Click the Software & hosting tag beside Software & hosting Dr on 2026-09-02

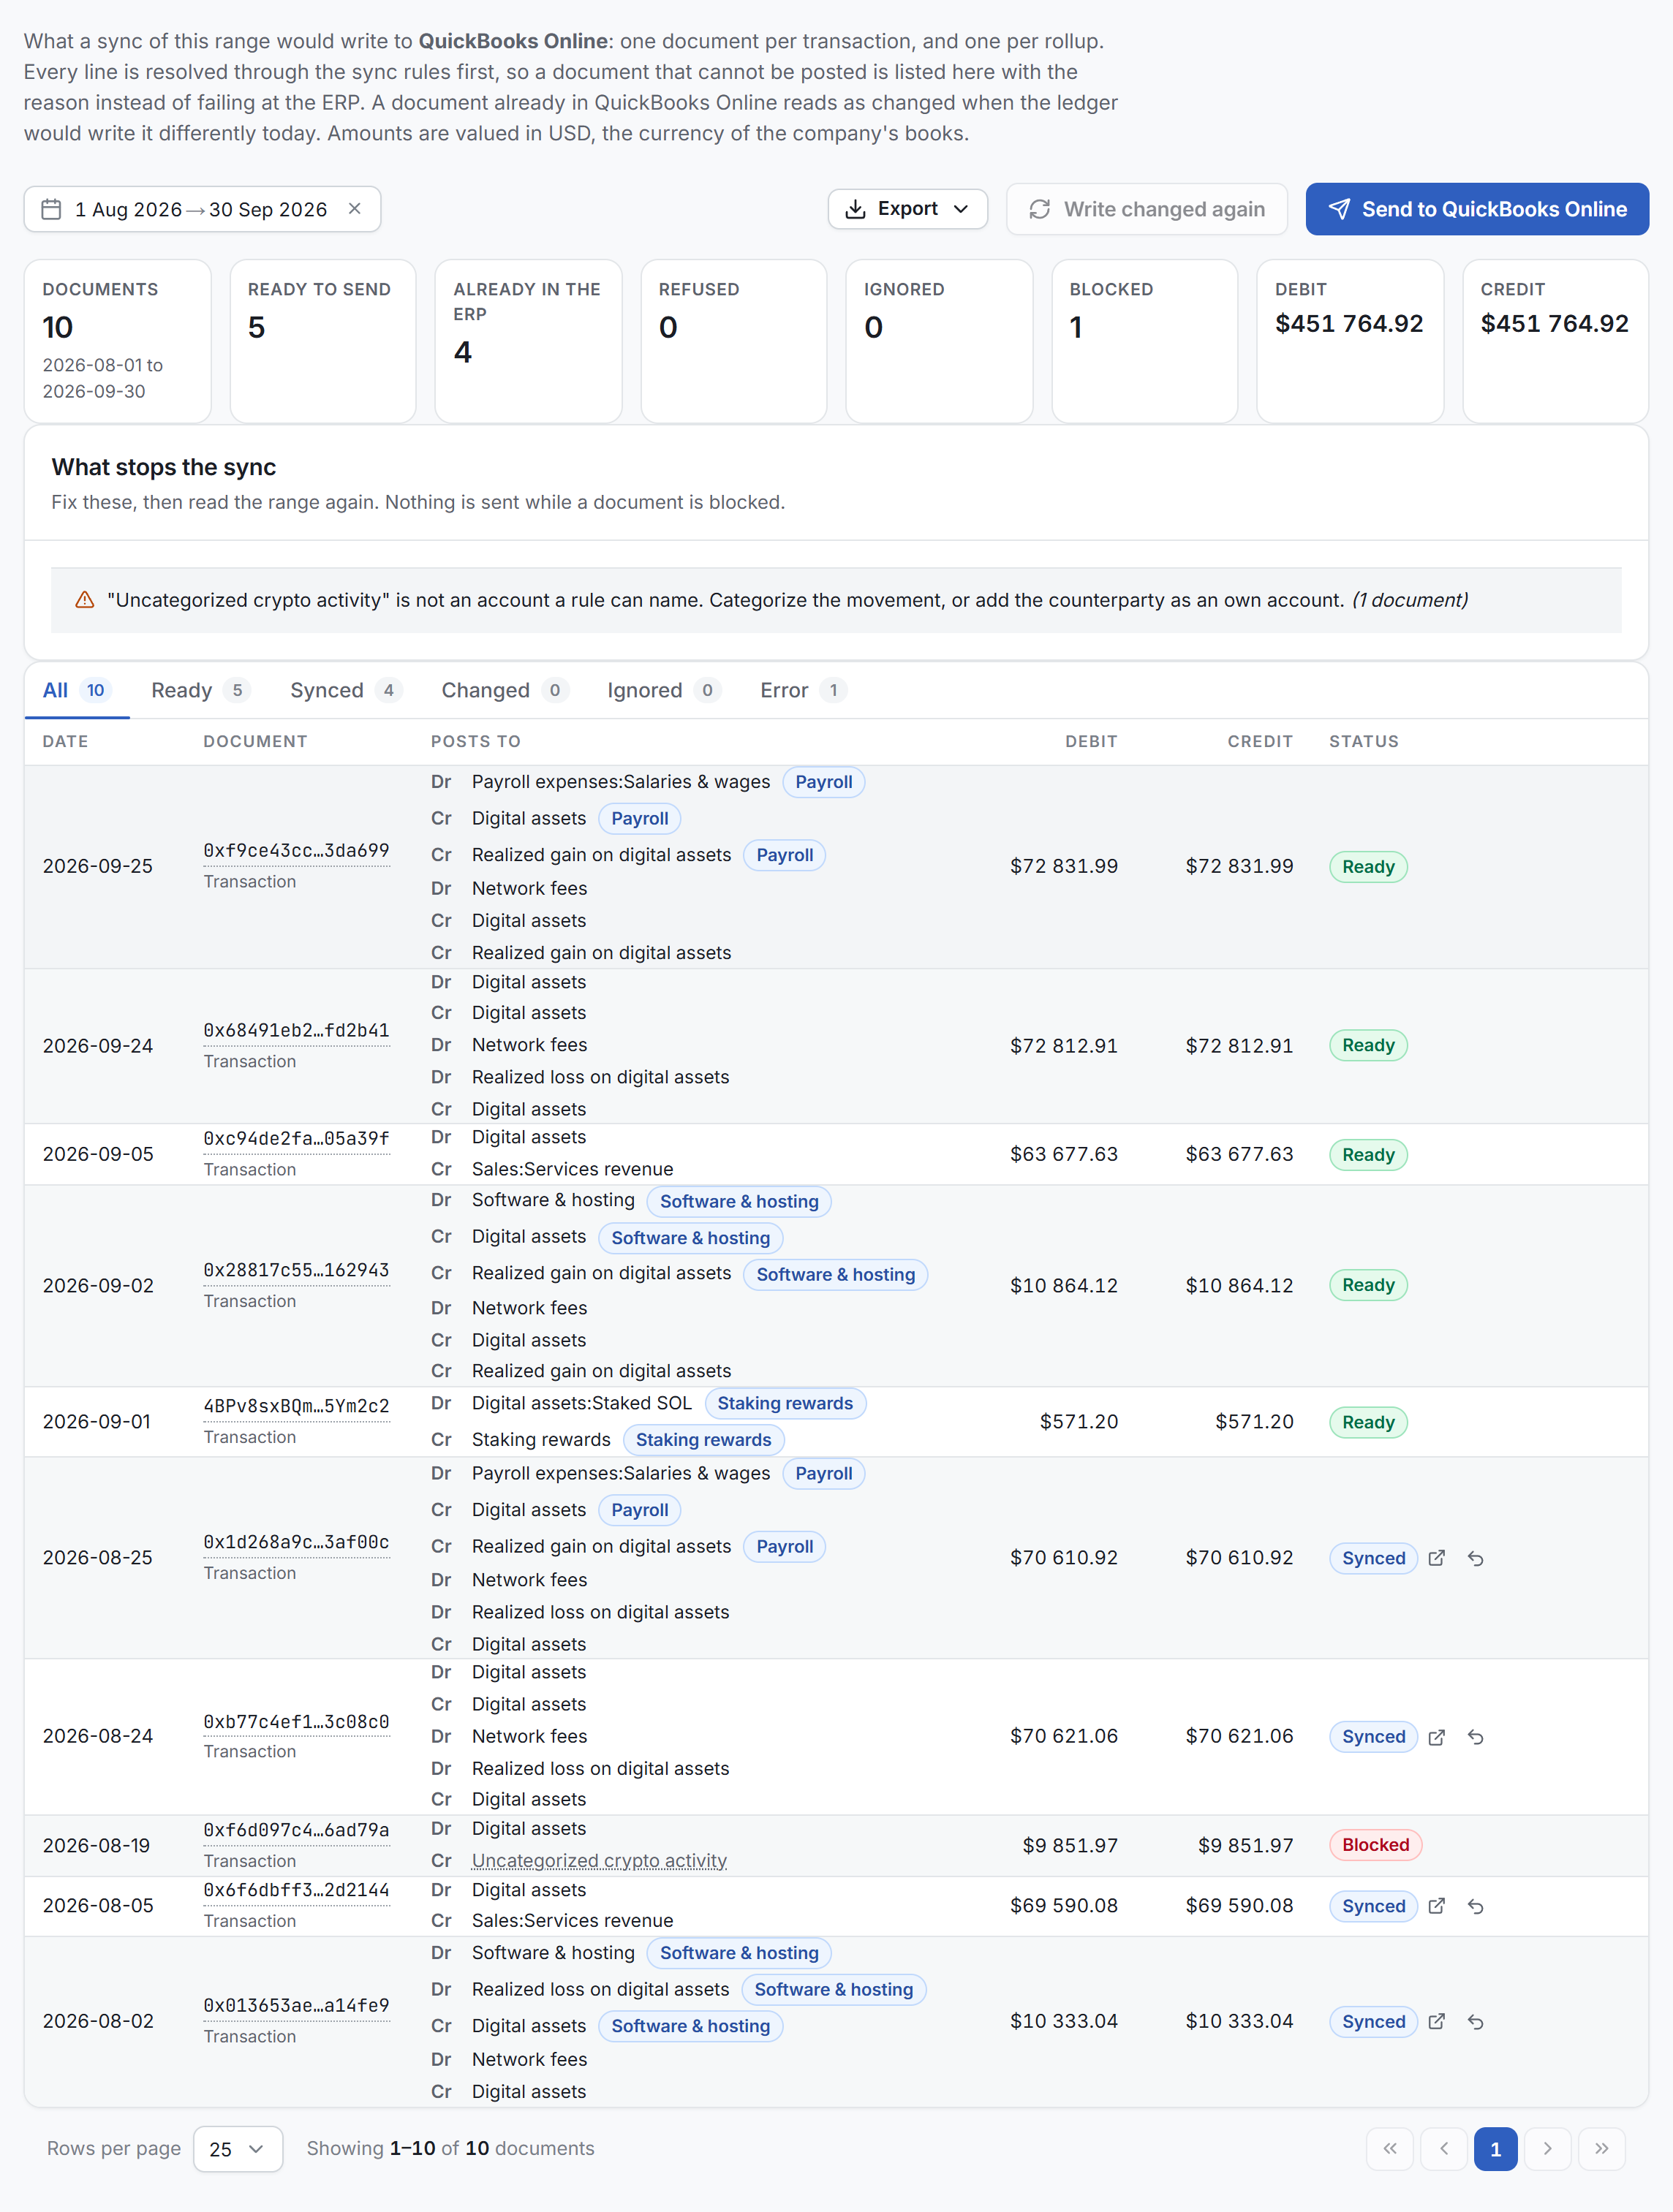click(x=739, y=1201)
